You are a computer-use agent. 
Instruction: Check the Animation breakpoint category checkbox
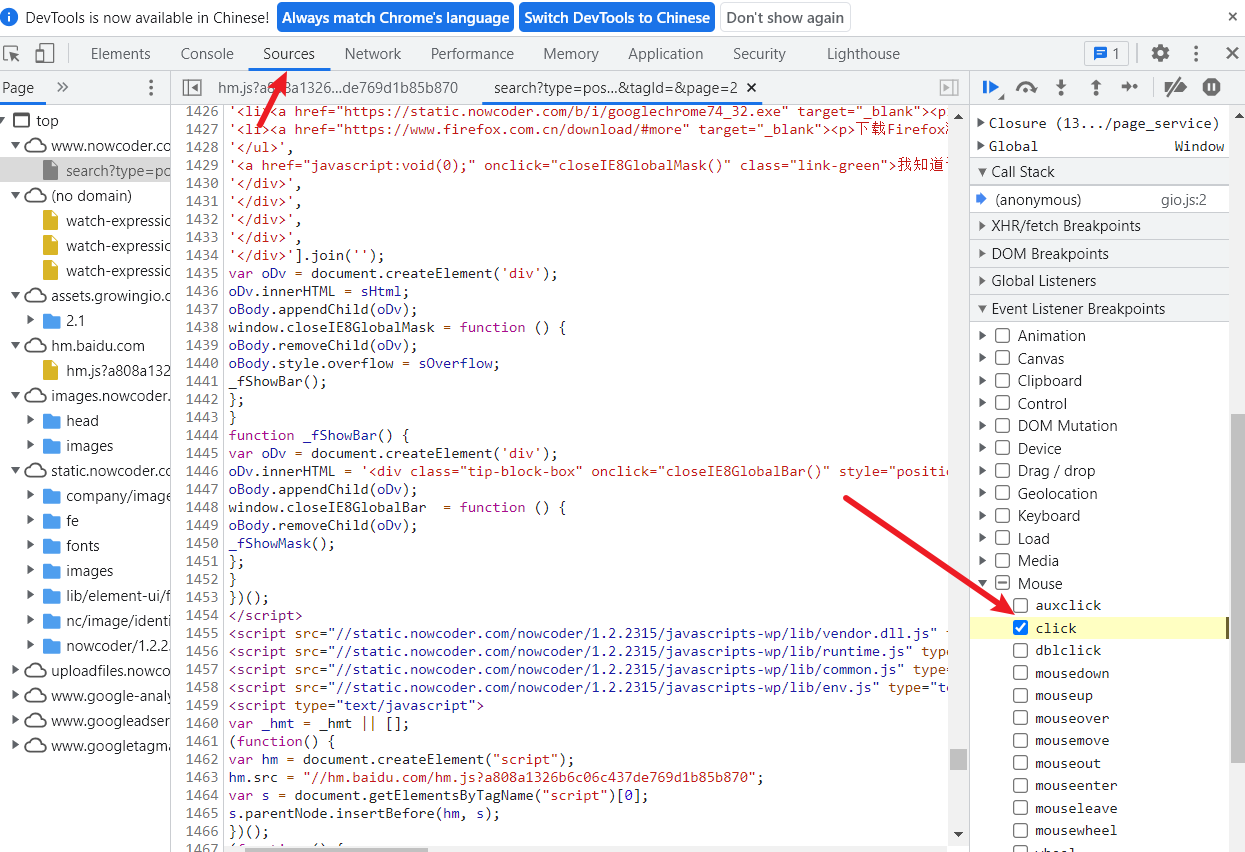pos(1002,335)
